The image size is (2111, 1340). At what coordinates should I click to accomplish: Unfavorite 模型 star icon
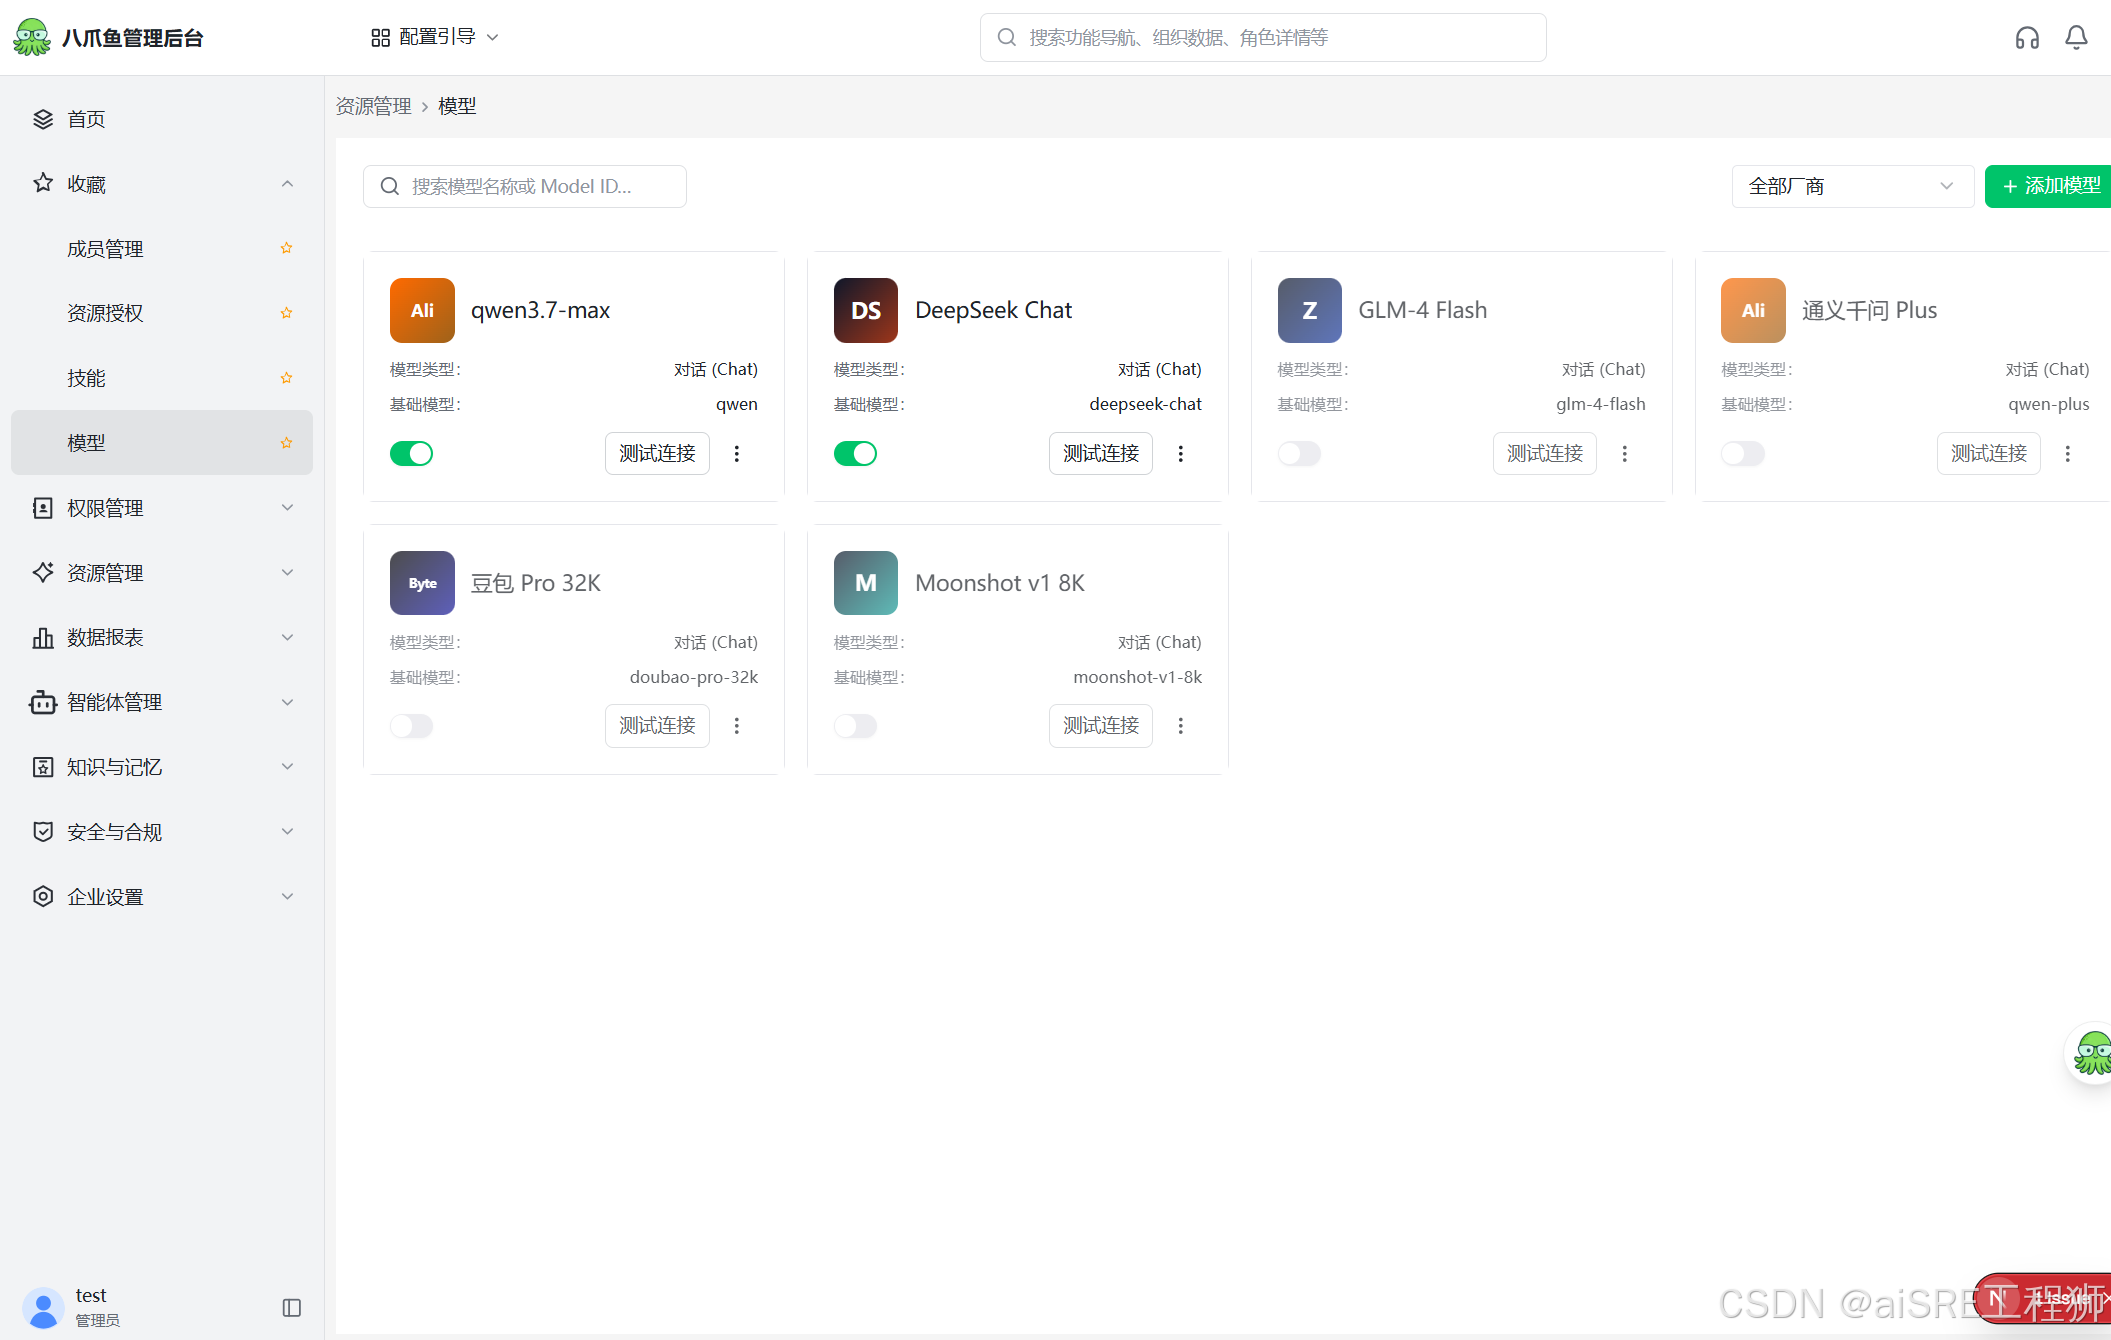click(286, 443)
